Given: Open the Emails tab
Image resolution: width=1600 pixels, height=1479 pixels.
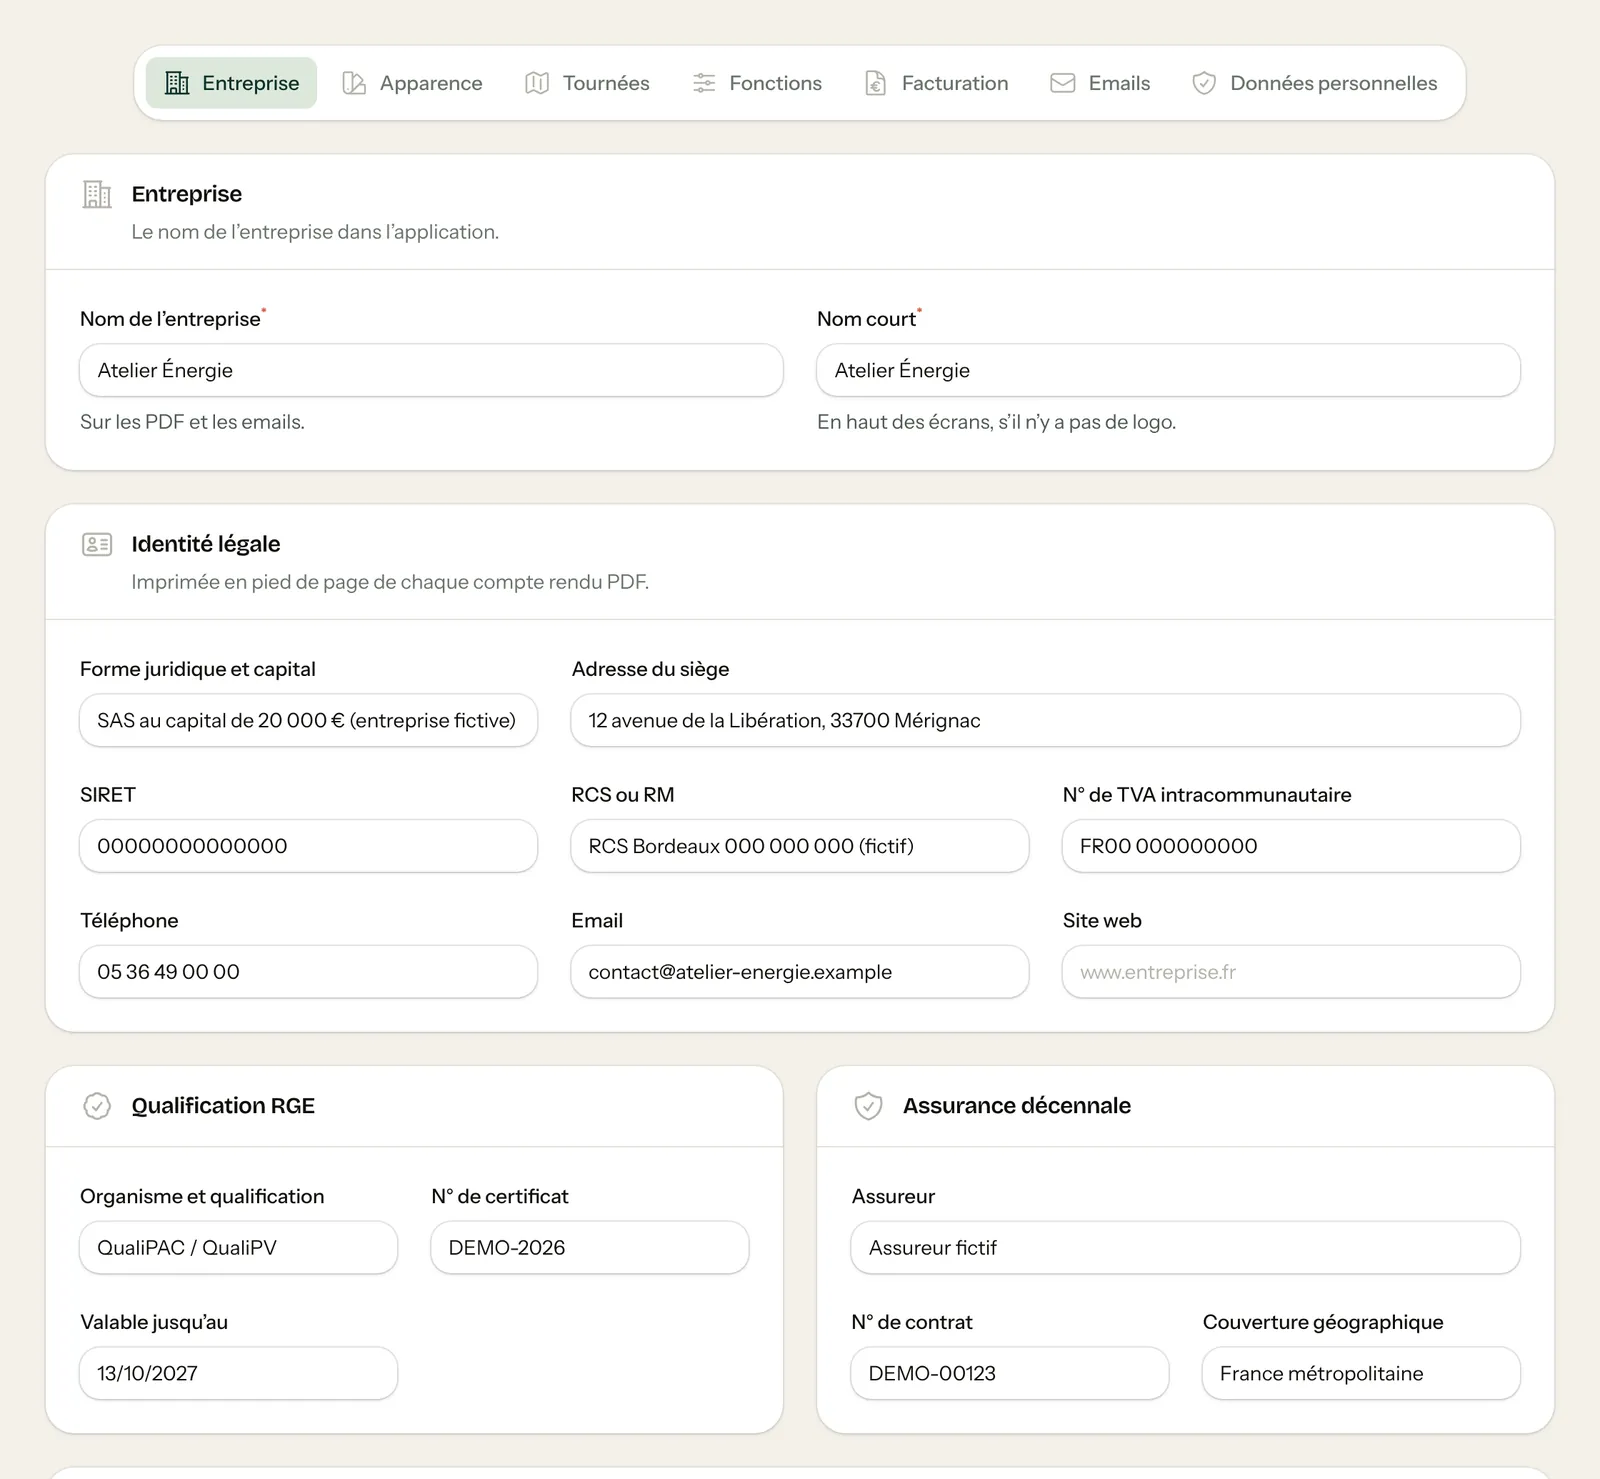Looking at the screenshot, I should pos(1100,83).
